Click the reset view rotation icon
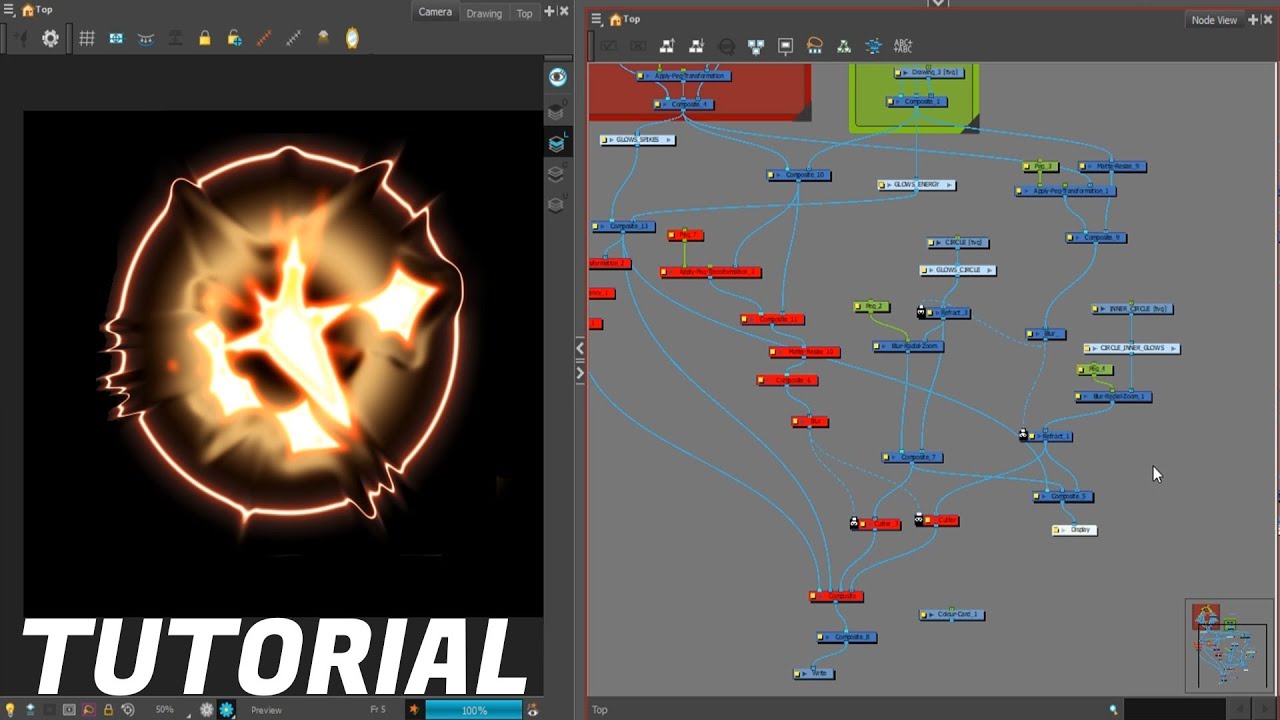 (x=128, y=710)
